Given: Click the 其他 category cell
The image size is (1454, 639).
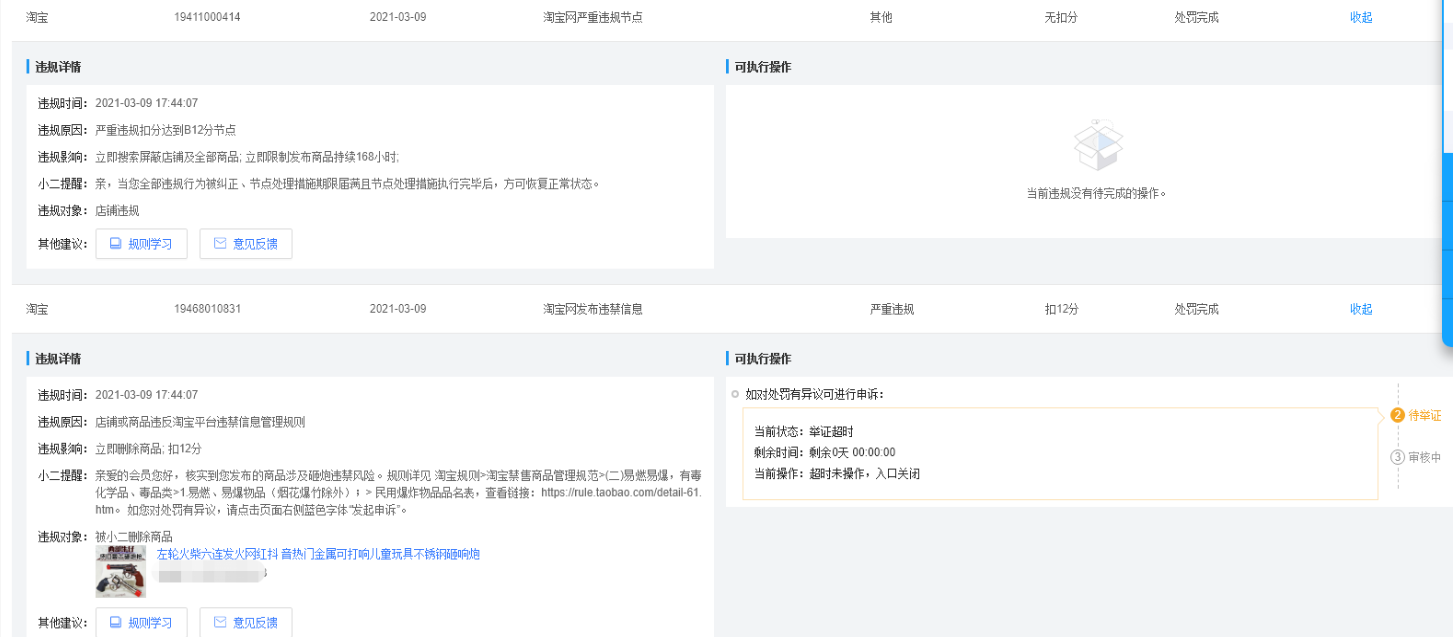Looking at the screenshot, I should click(x=881, y=17).
